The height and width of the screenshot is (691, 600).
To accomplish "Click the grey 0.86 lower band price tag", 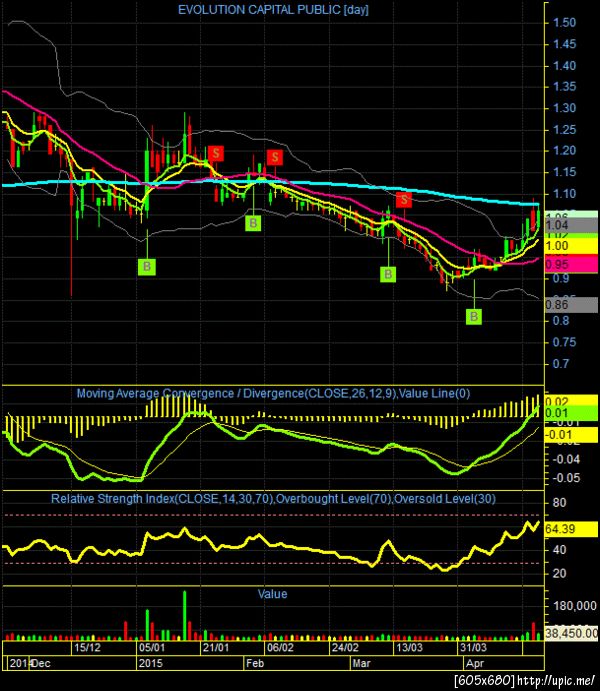I will [571, 305].
